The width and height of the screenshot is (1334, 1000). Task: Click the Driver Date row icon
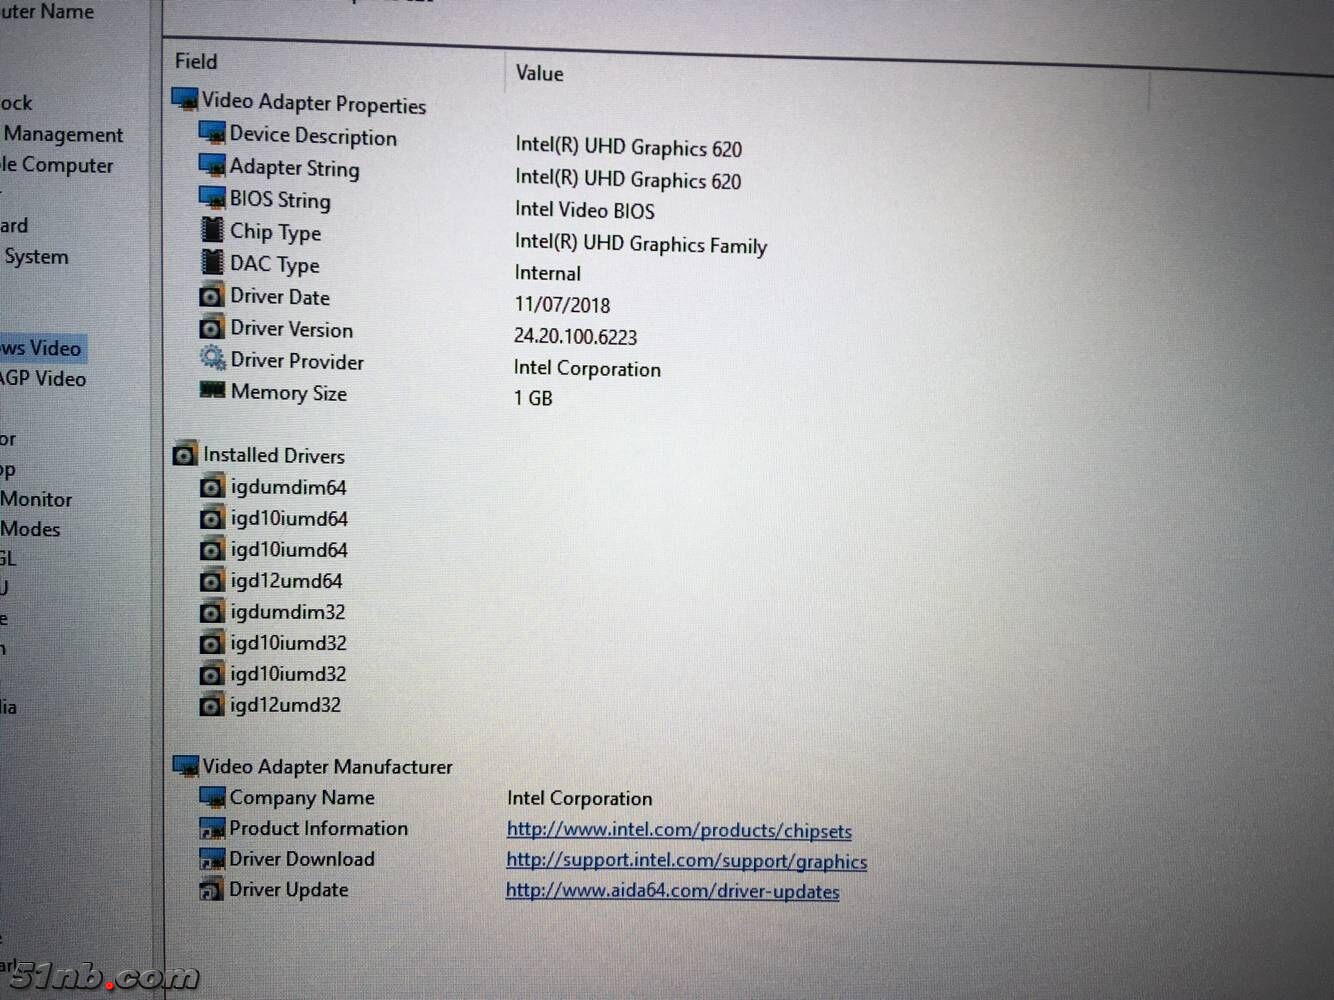tap(212, 296)
